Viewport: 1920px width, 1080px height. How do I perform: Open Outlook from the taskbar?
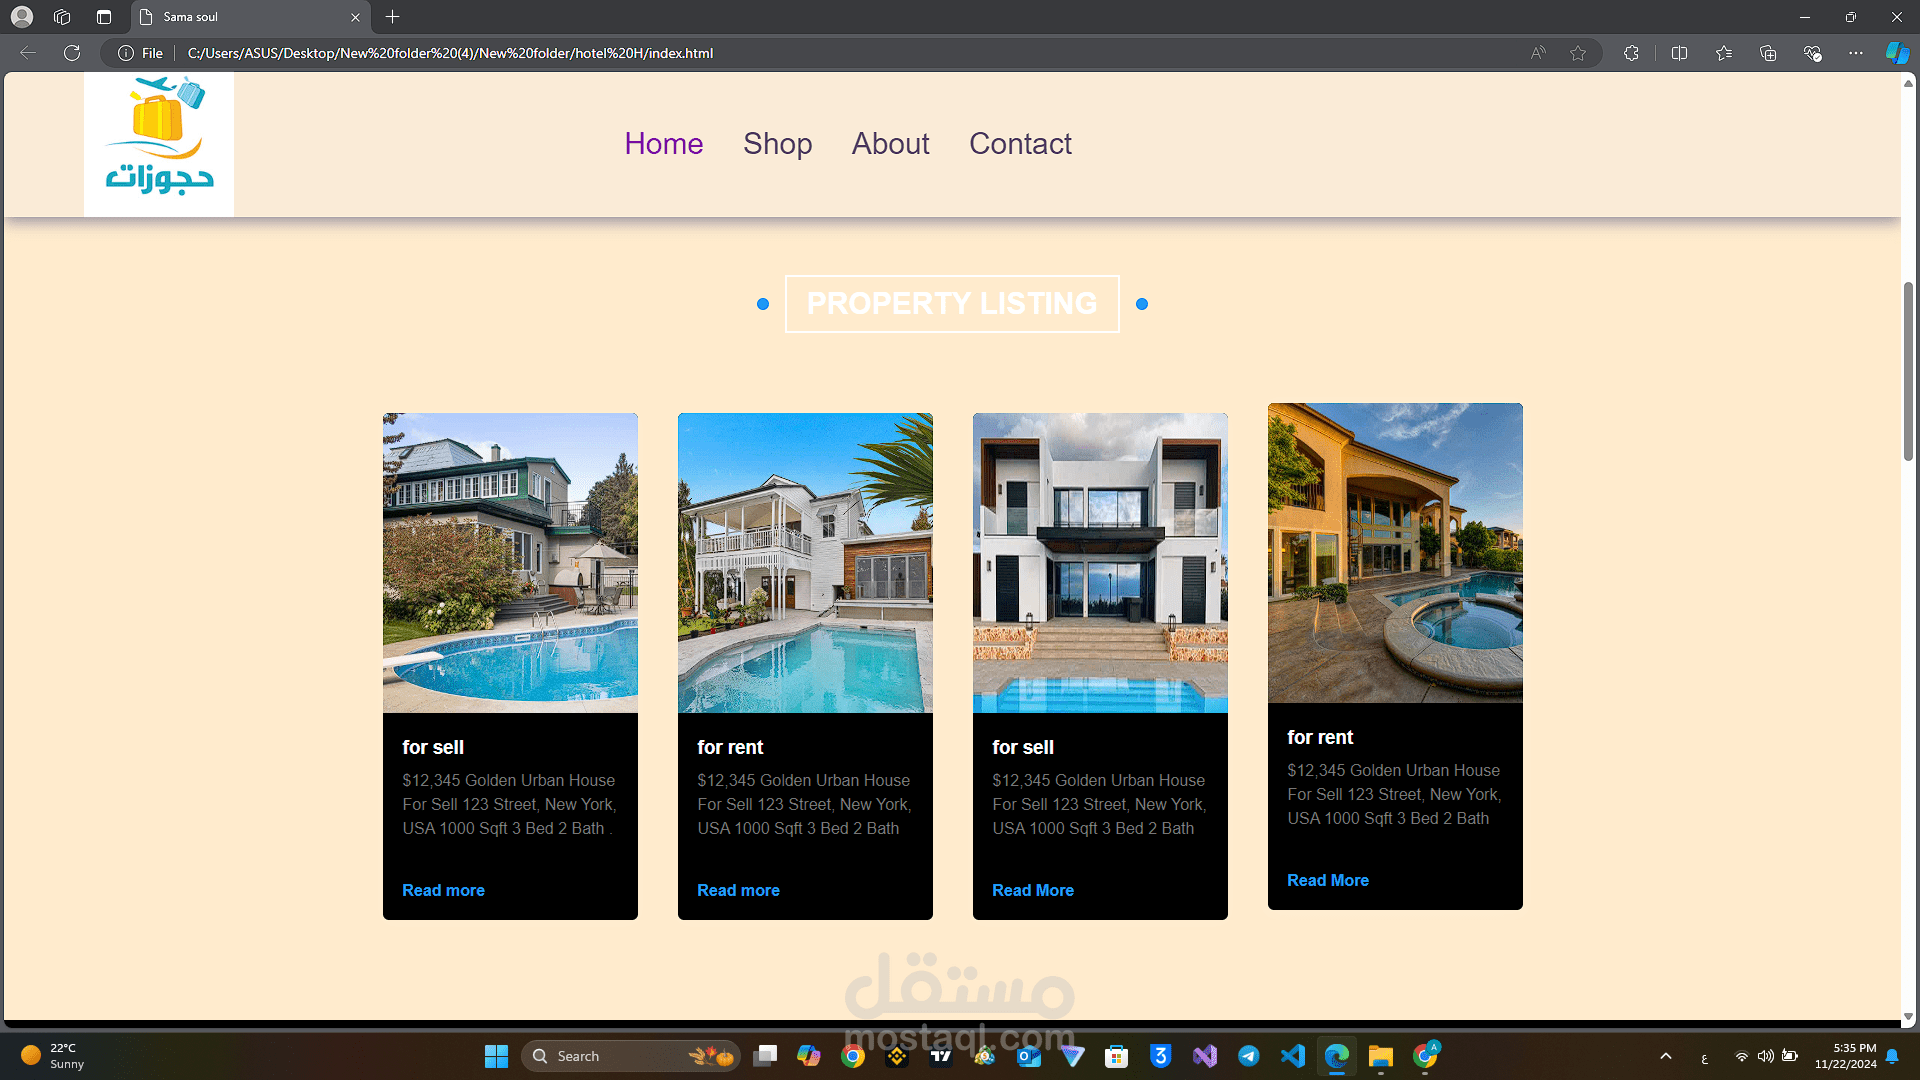(1029, 1056)
